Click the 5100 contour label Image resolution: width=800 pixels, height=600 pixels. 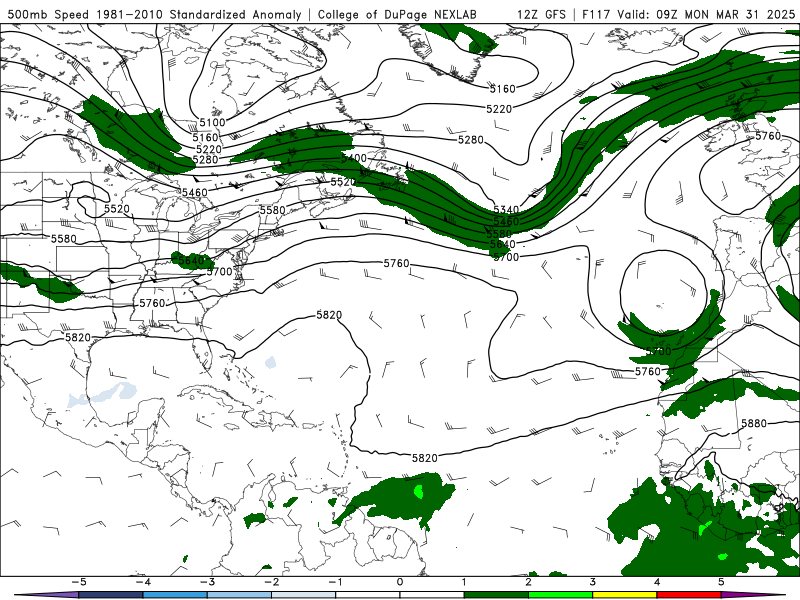click(x=212, y=122)
